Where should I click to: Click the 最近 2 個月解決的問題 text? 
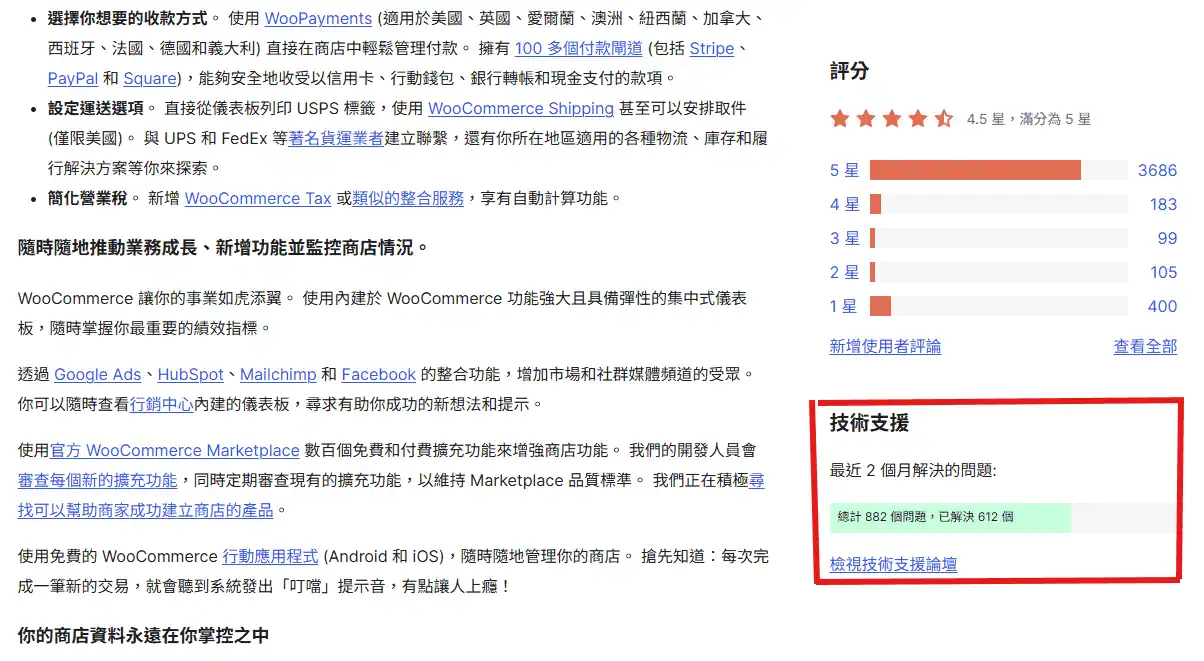coord(913,470)
